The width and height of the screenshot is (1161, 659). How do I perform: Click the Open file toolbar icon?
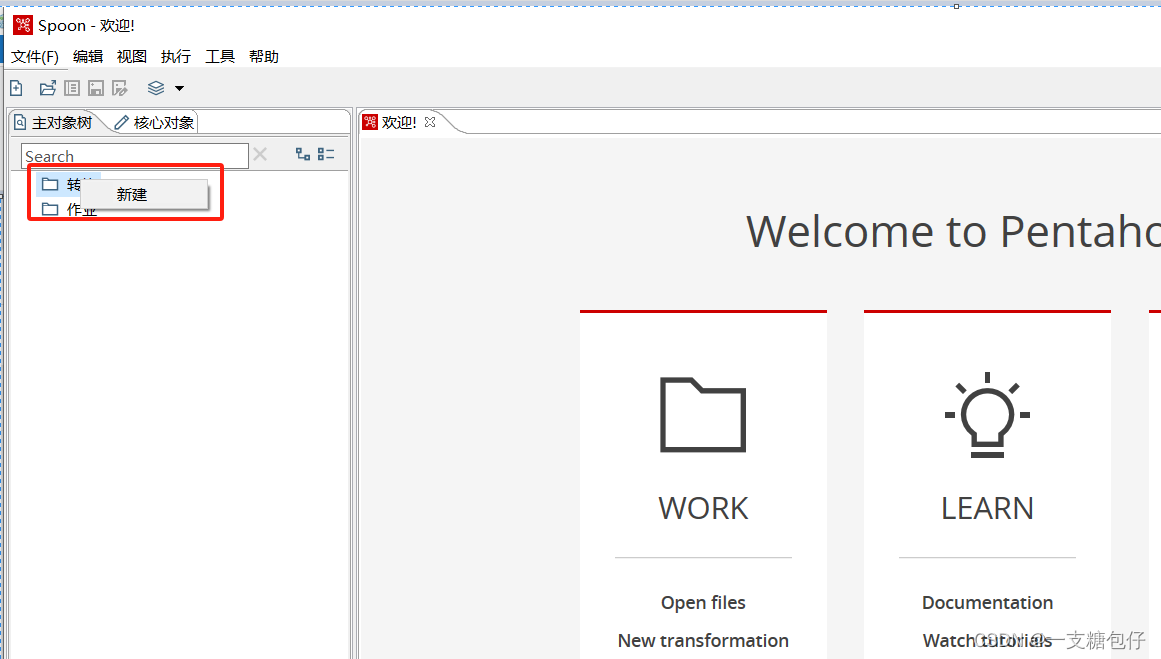47,89
